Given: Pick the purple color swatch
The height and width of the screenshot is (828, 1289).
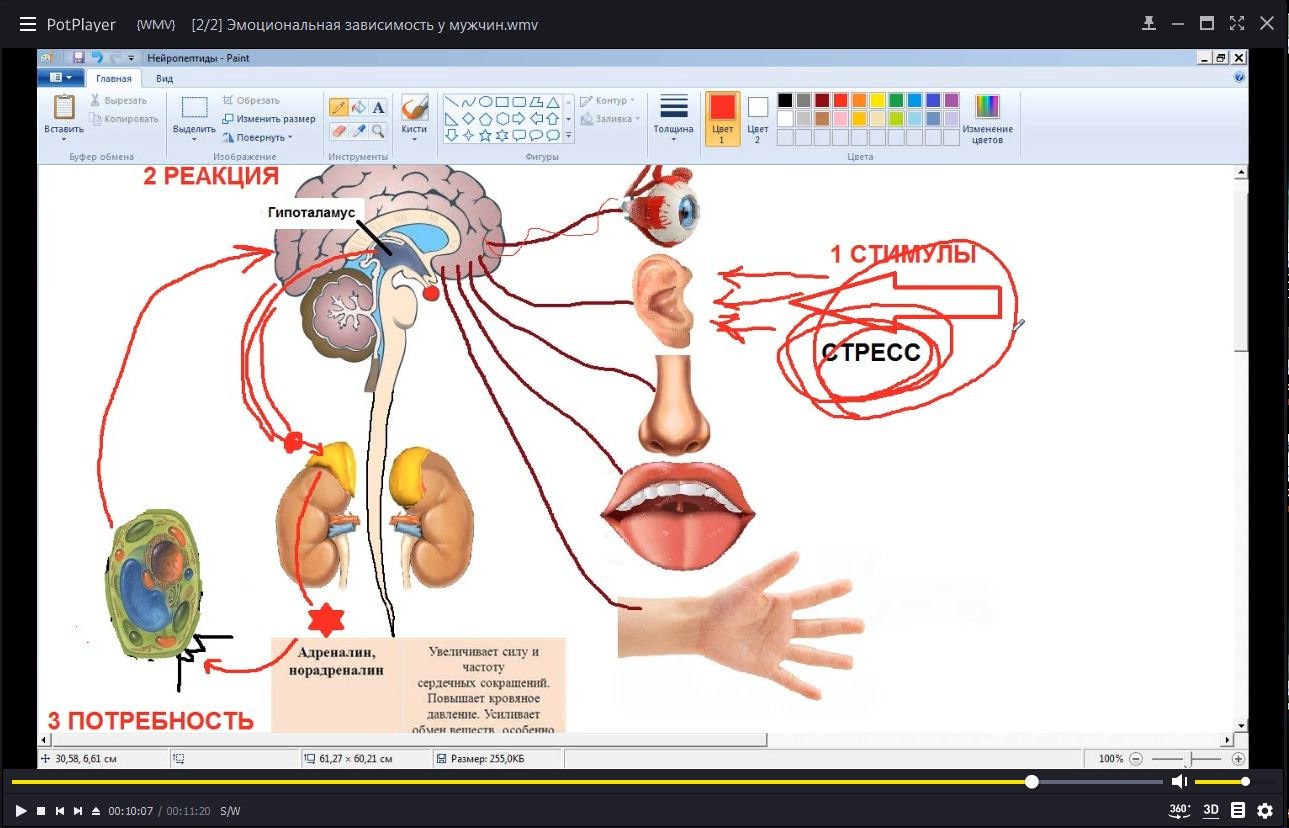Looking at the screenshot, I should coord(951,100).
